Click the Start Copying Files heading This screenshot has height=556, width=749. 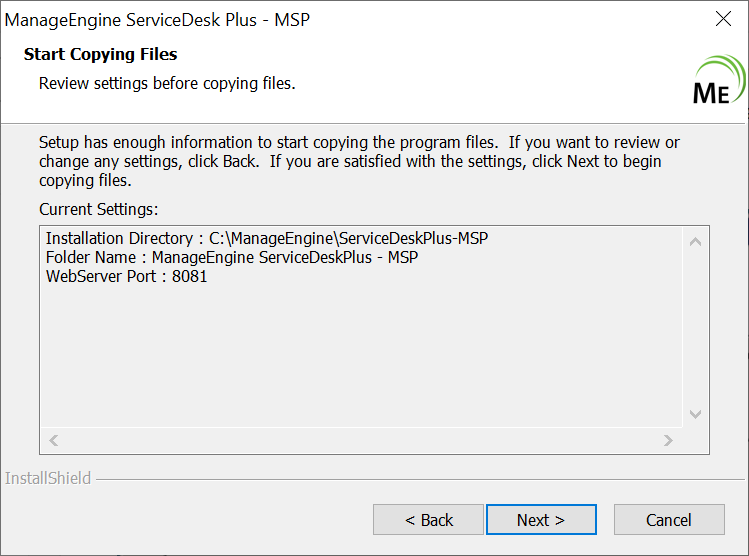100,54
